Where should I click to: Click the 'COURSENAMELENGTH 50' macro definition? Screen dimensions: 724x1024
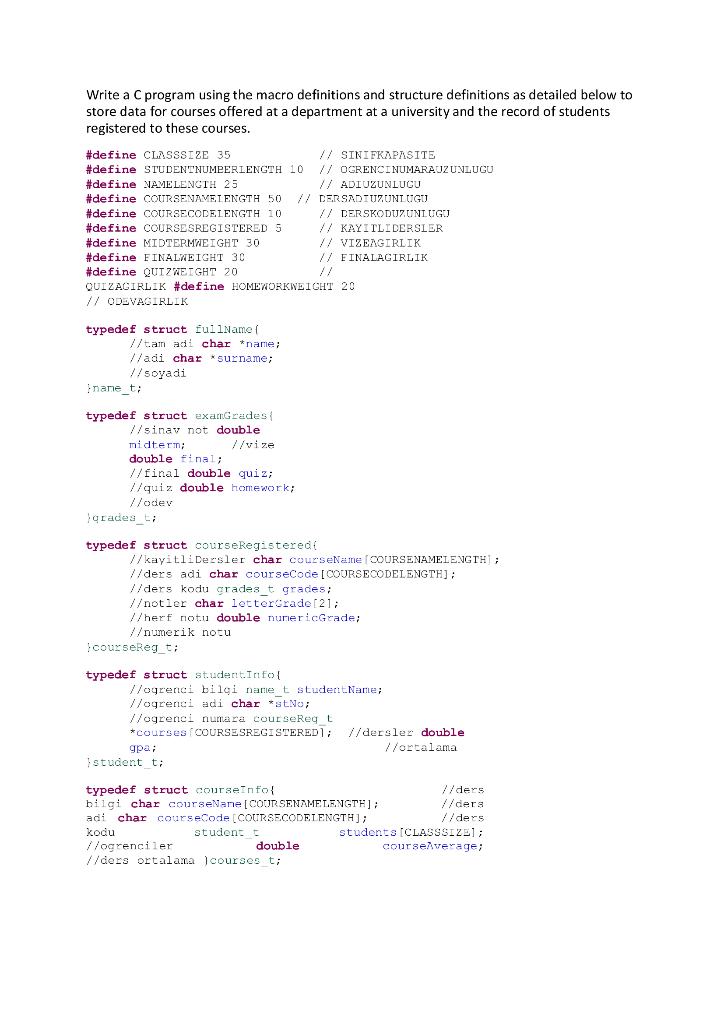click(x=212, y=199)
